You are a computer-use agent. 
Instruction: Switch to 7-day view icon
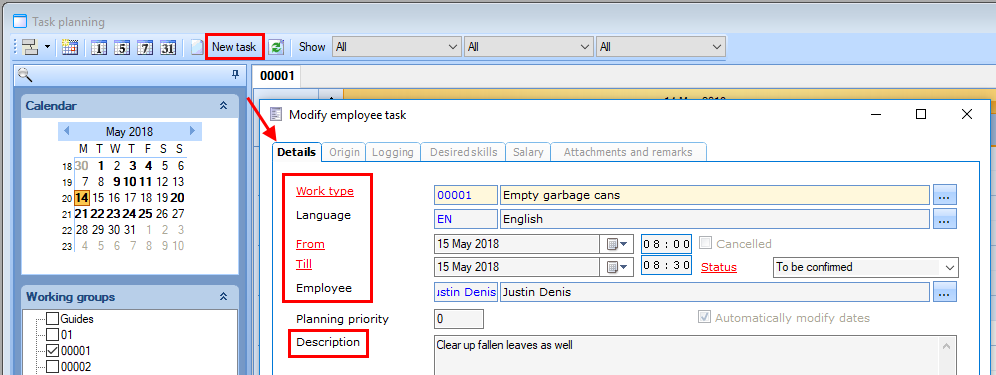coord(145,47)
